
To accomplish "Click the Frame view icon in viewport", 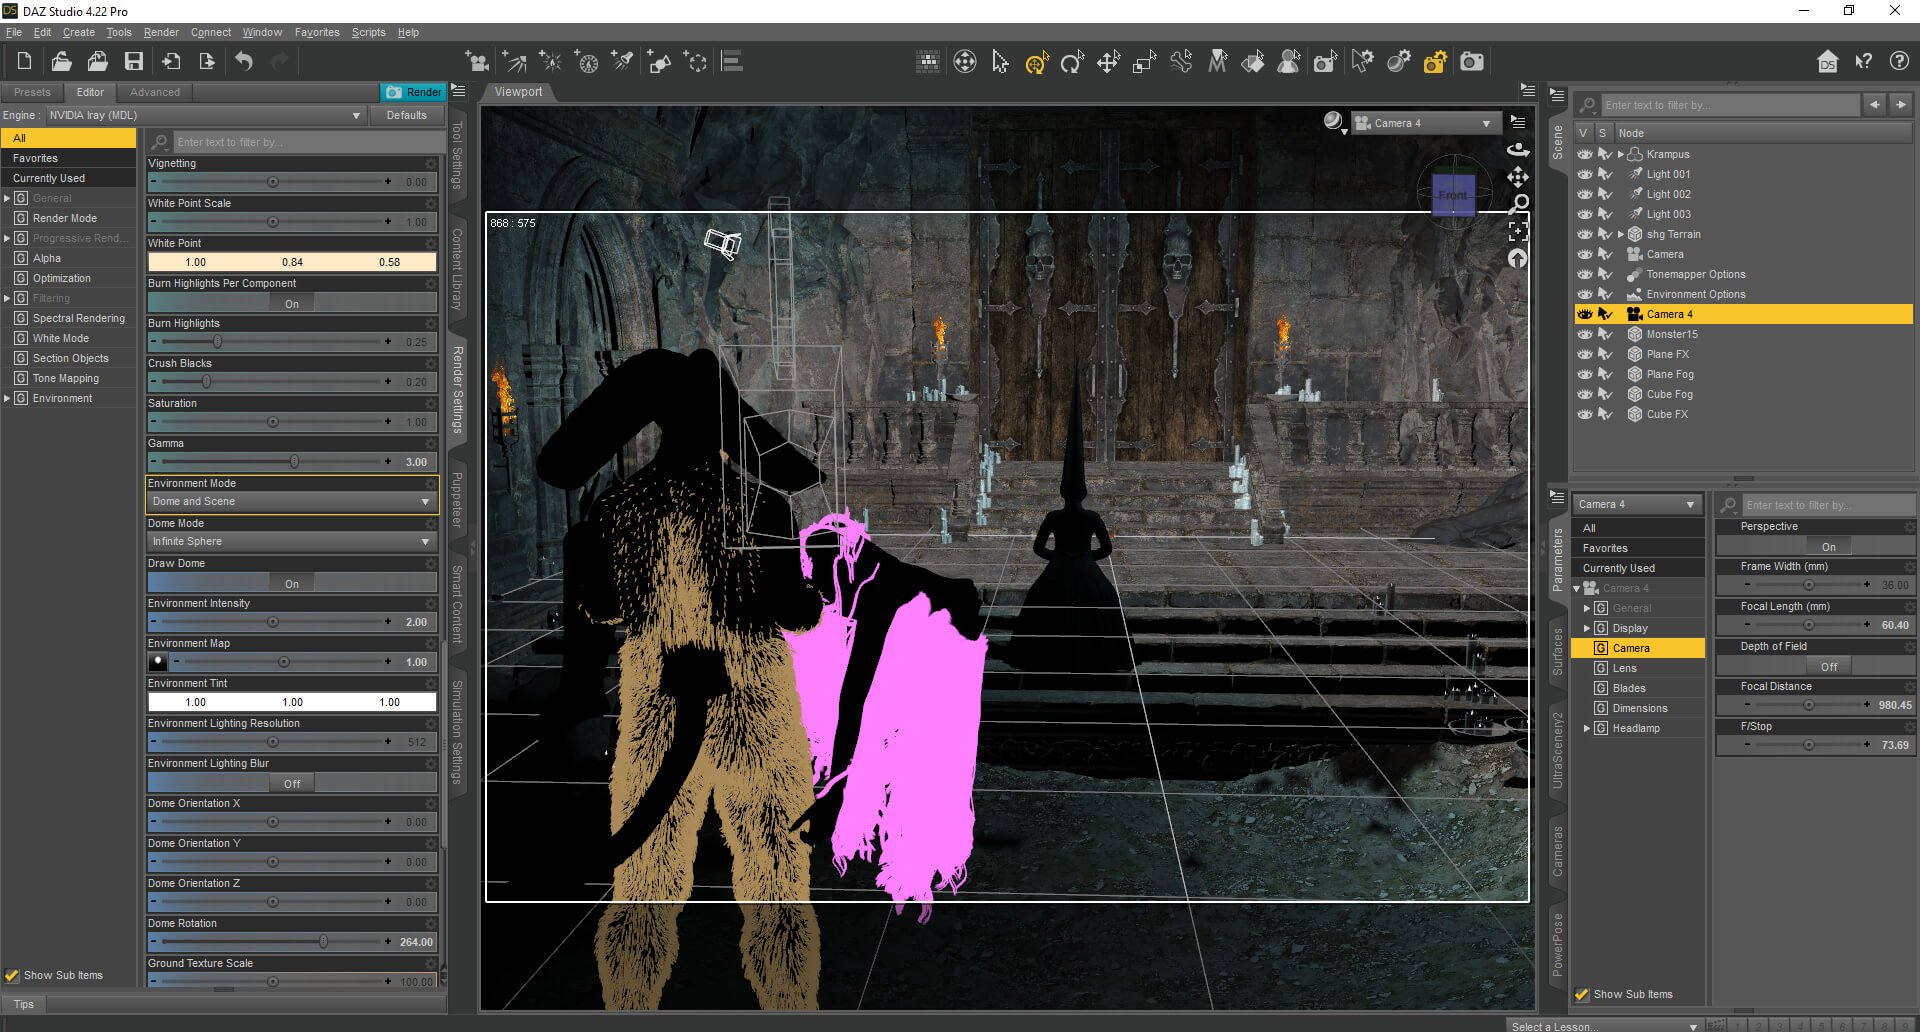I will (1518, 231).
